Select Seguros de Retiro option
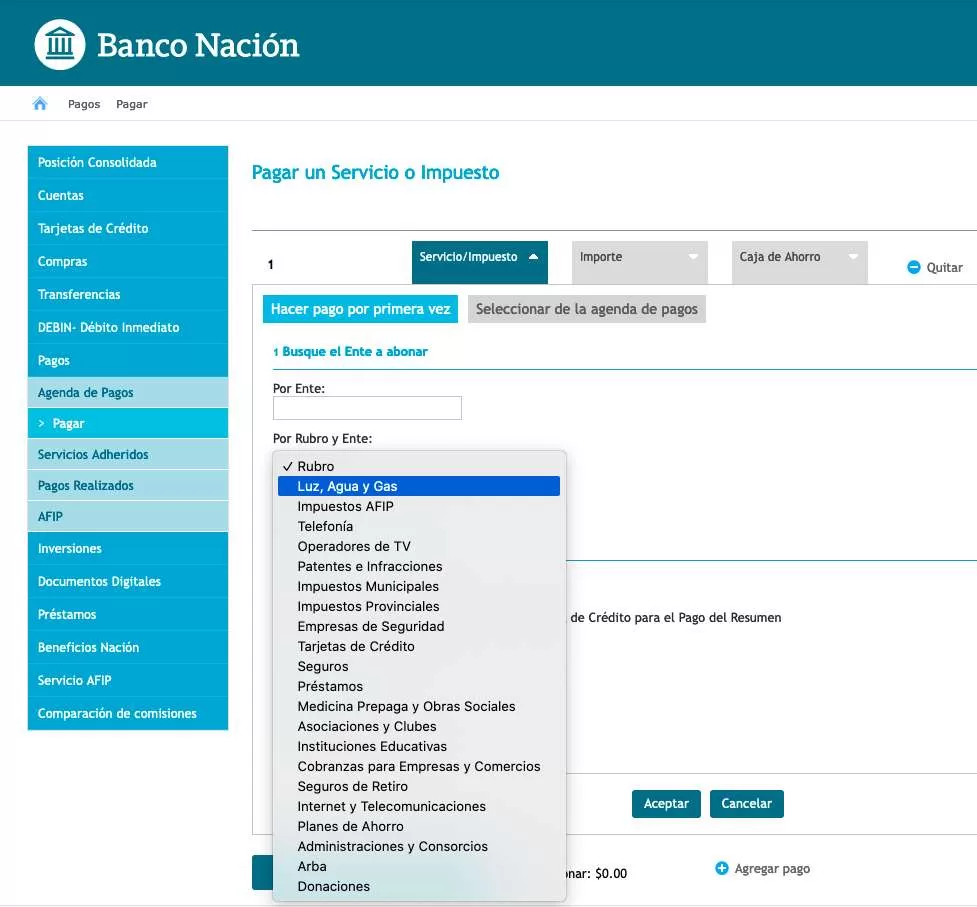977x907 pixels. point(419,786)
